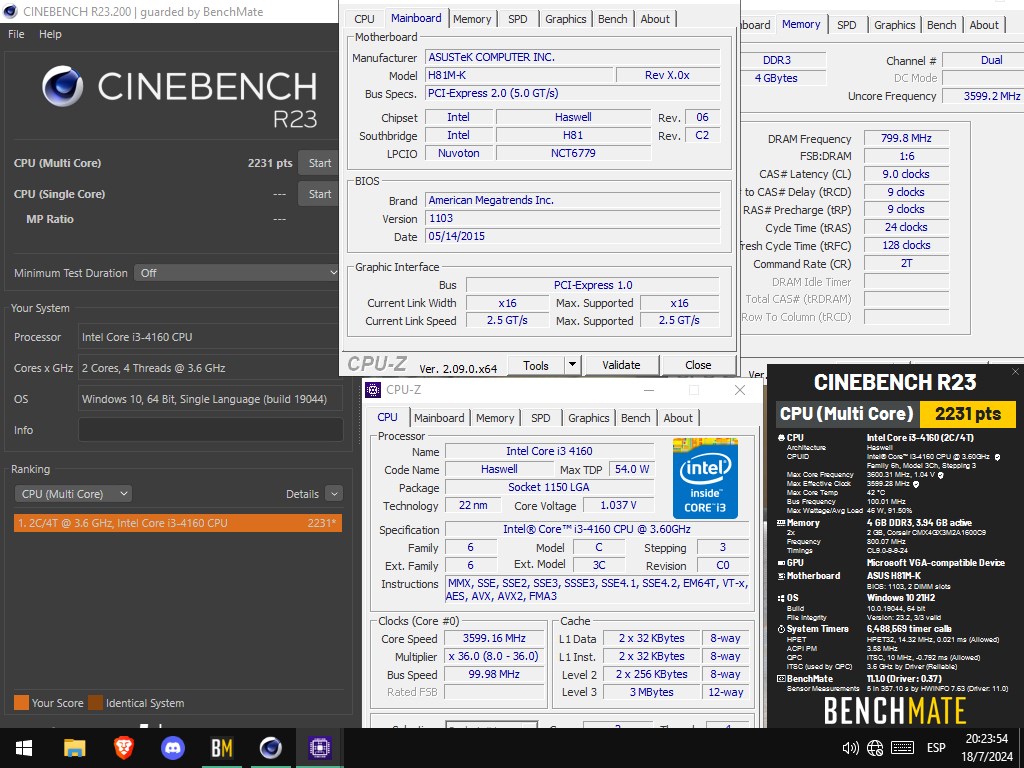Open Cinebench Help menu
Viewport: 1024px width, 768px height.
click(x=50, y=34)
